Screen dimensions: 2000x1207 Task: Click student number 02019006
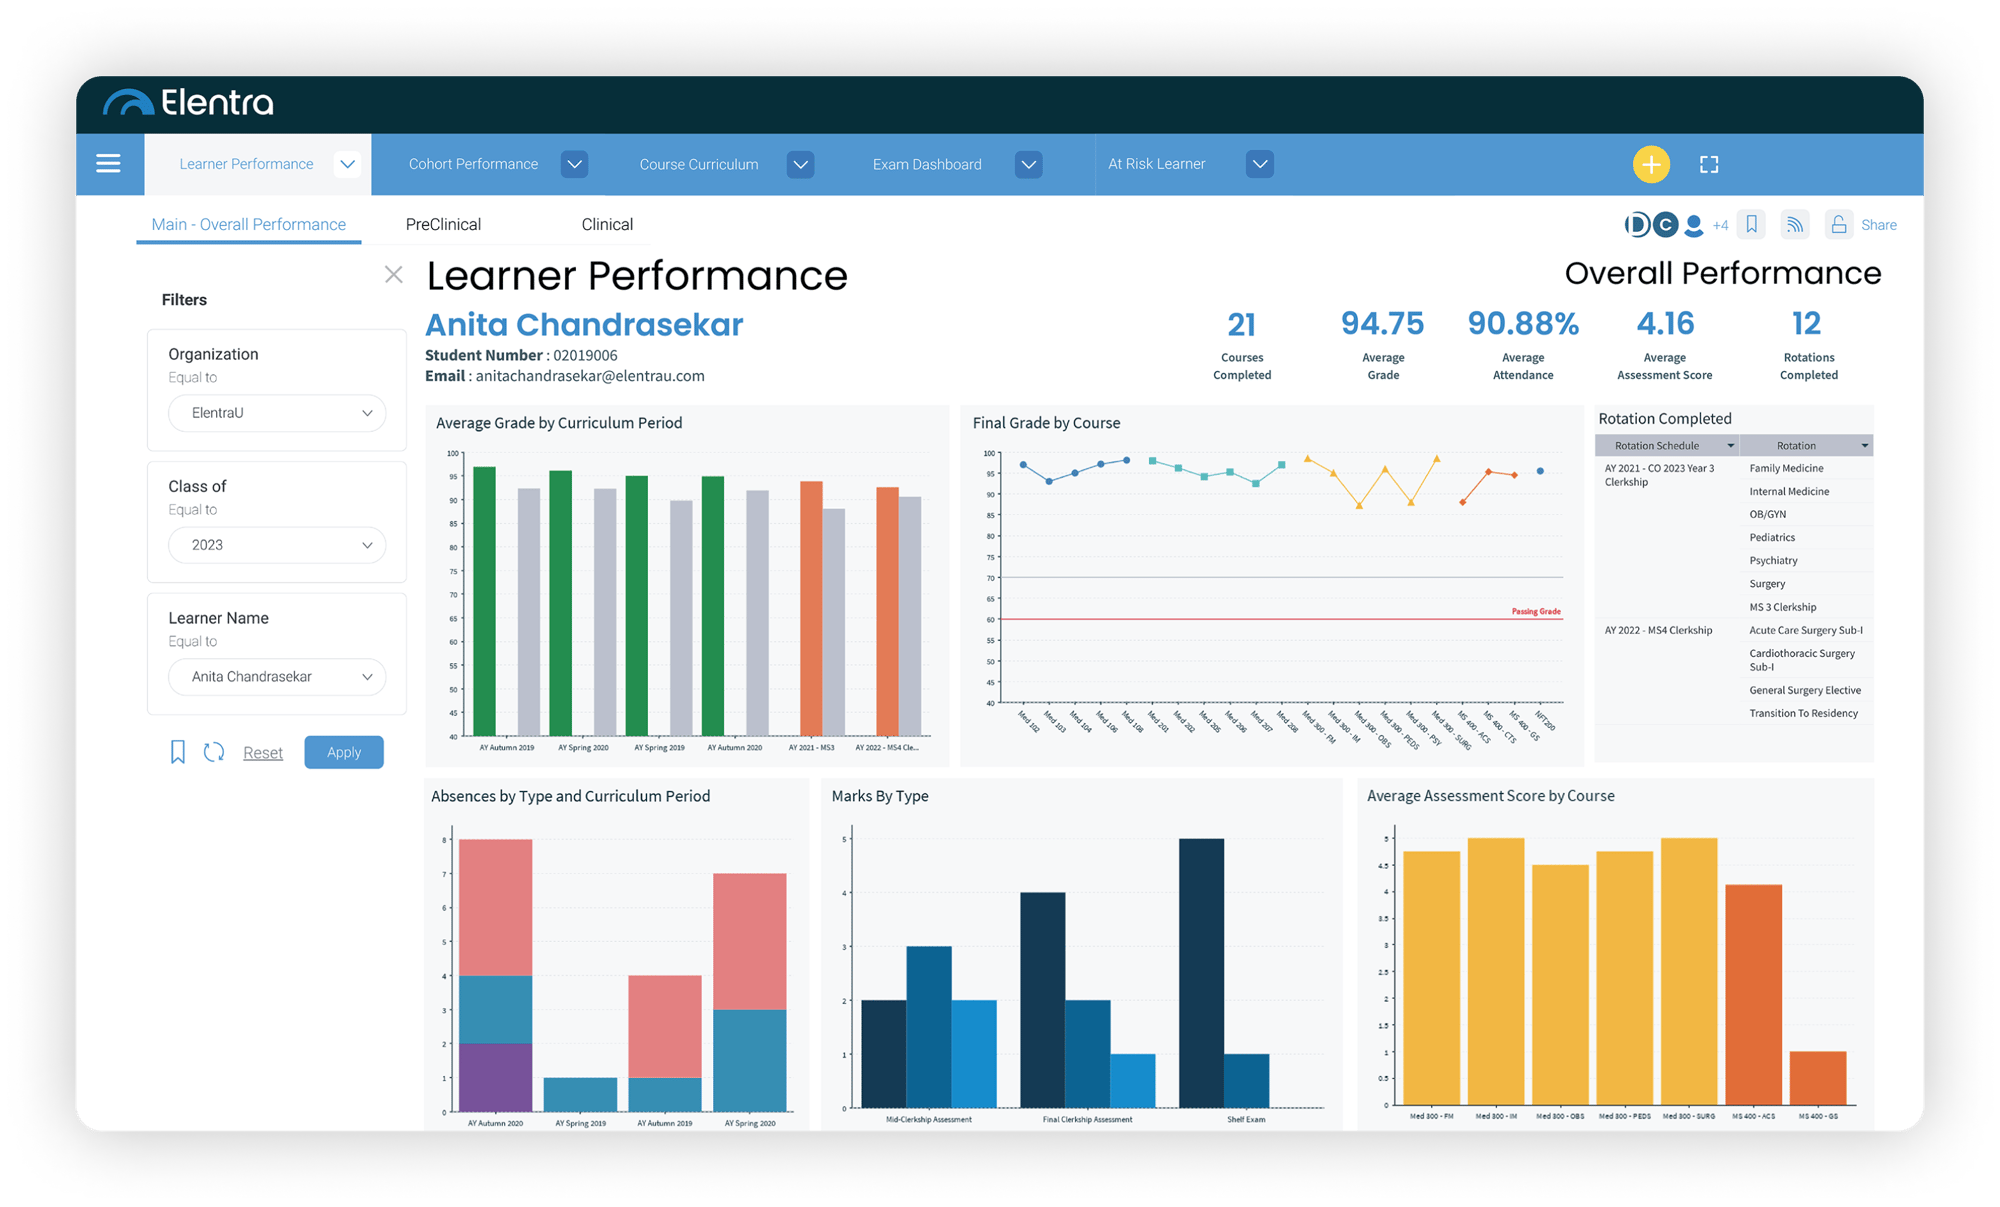coord(585,356)
